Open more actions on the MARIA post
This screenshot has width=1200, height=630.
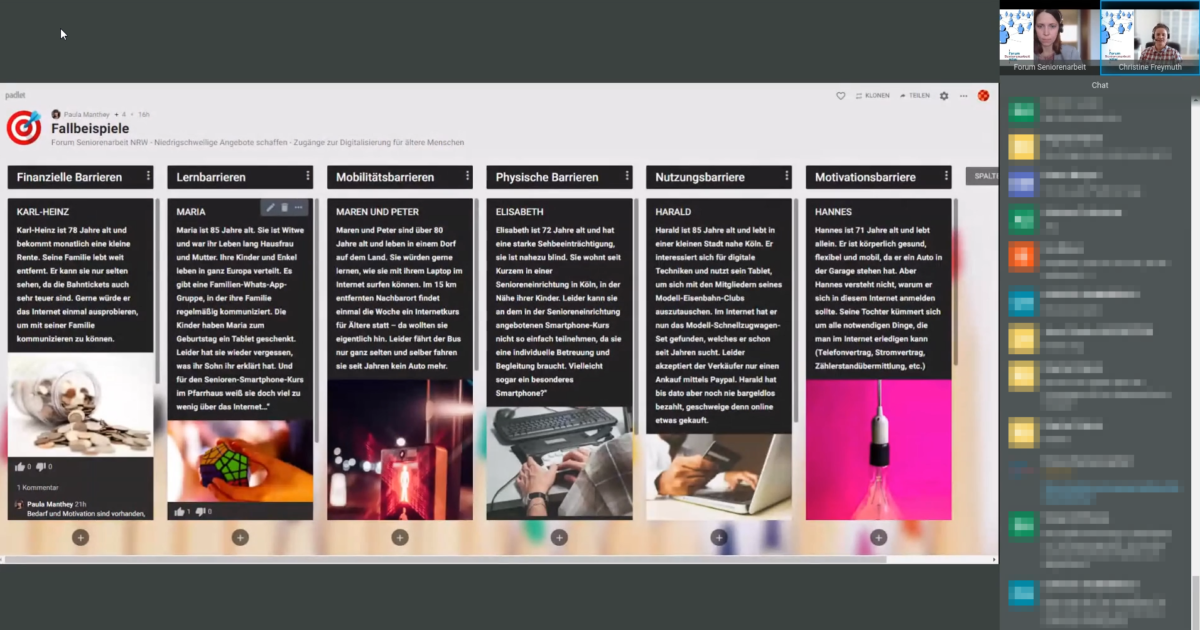coord(298,208)
